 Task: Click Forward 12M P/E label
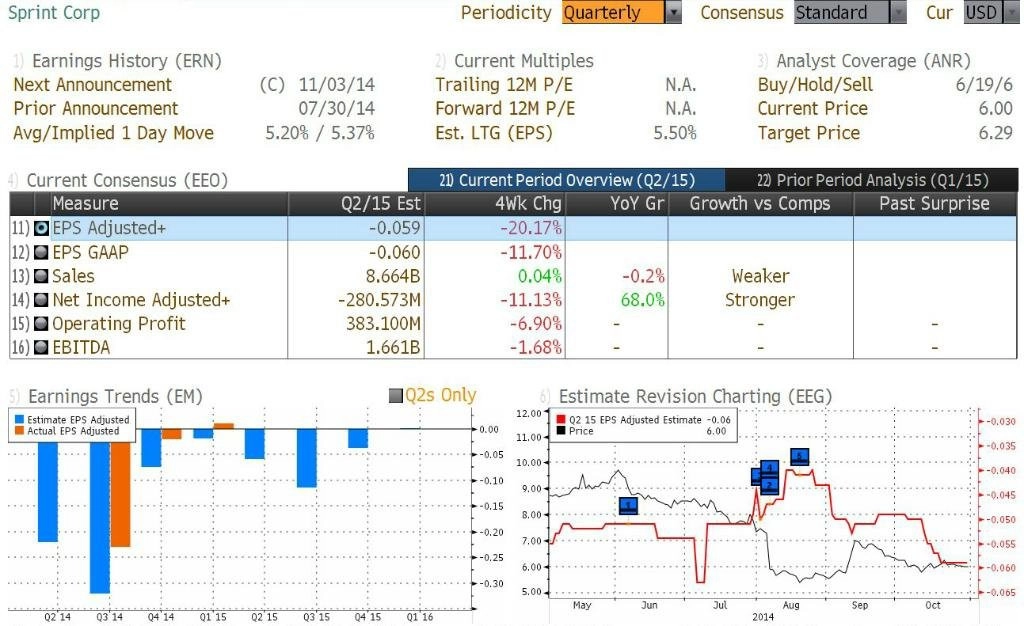(505, 108)
